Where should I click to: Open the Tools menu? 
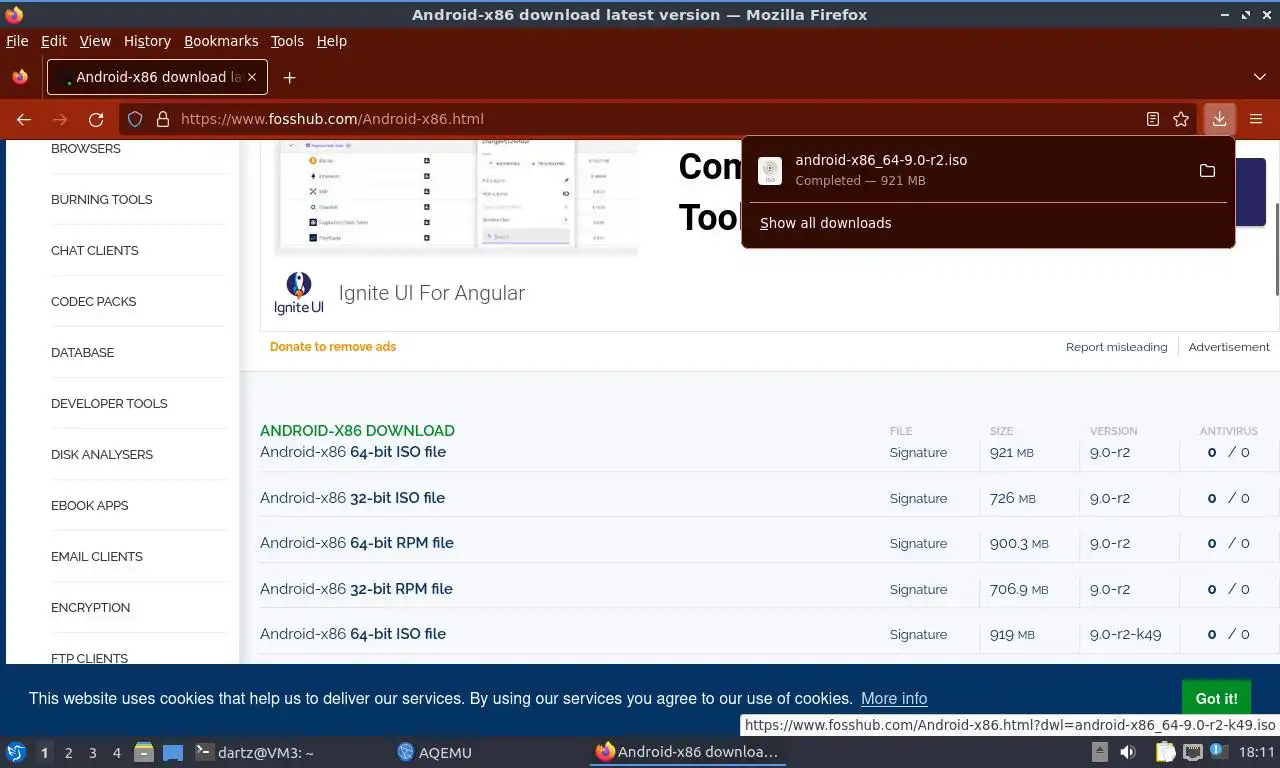tap(287, 41)
